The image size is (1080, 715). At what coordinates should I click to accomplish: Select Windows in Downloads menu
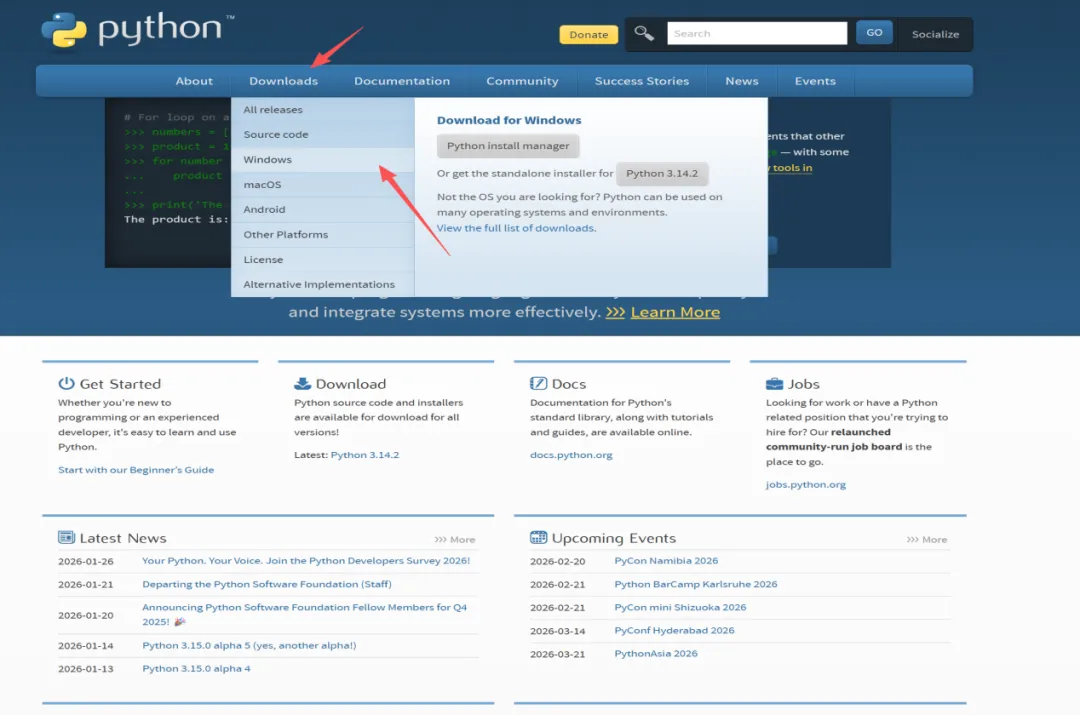[x=322, y=159]
